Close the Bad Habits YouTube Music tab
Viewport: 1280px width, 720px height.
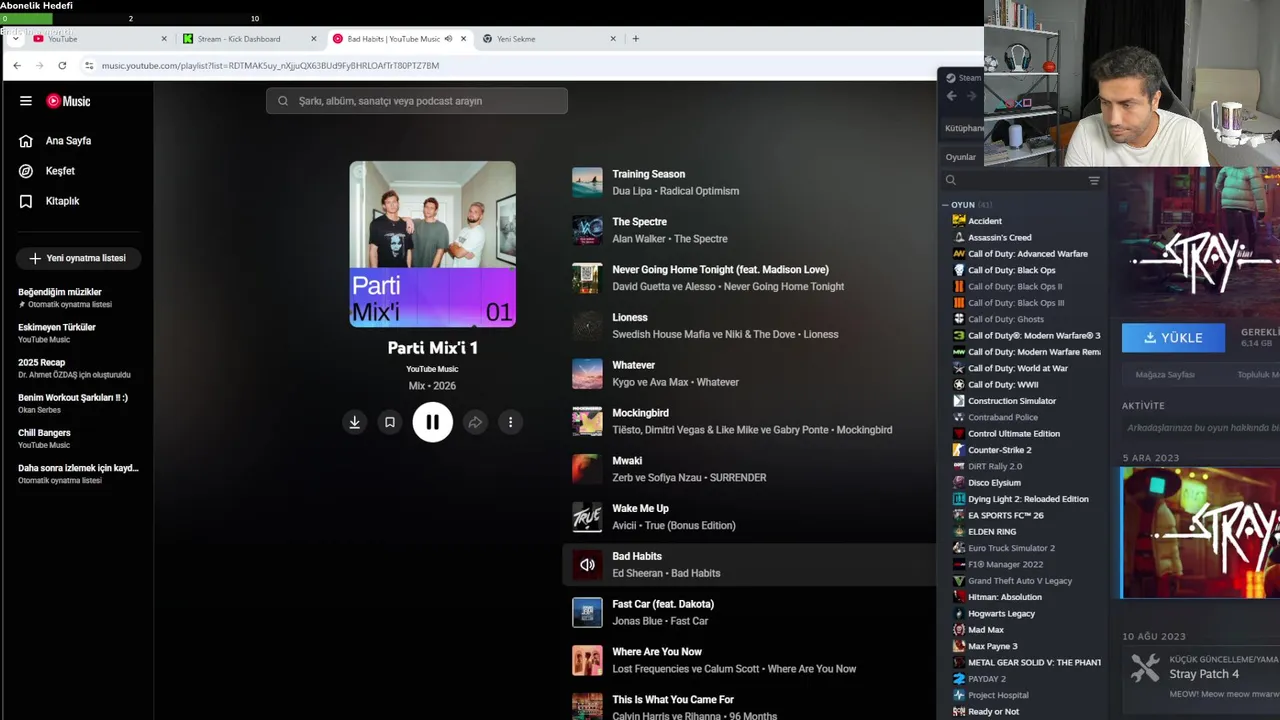pos(463,39)
